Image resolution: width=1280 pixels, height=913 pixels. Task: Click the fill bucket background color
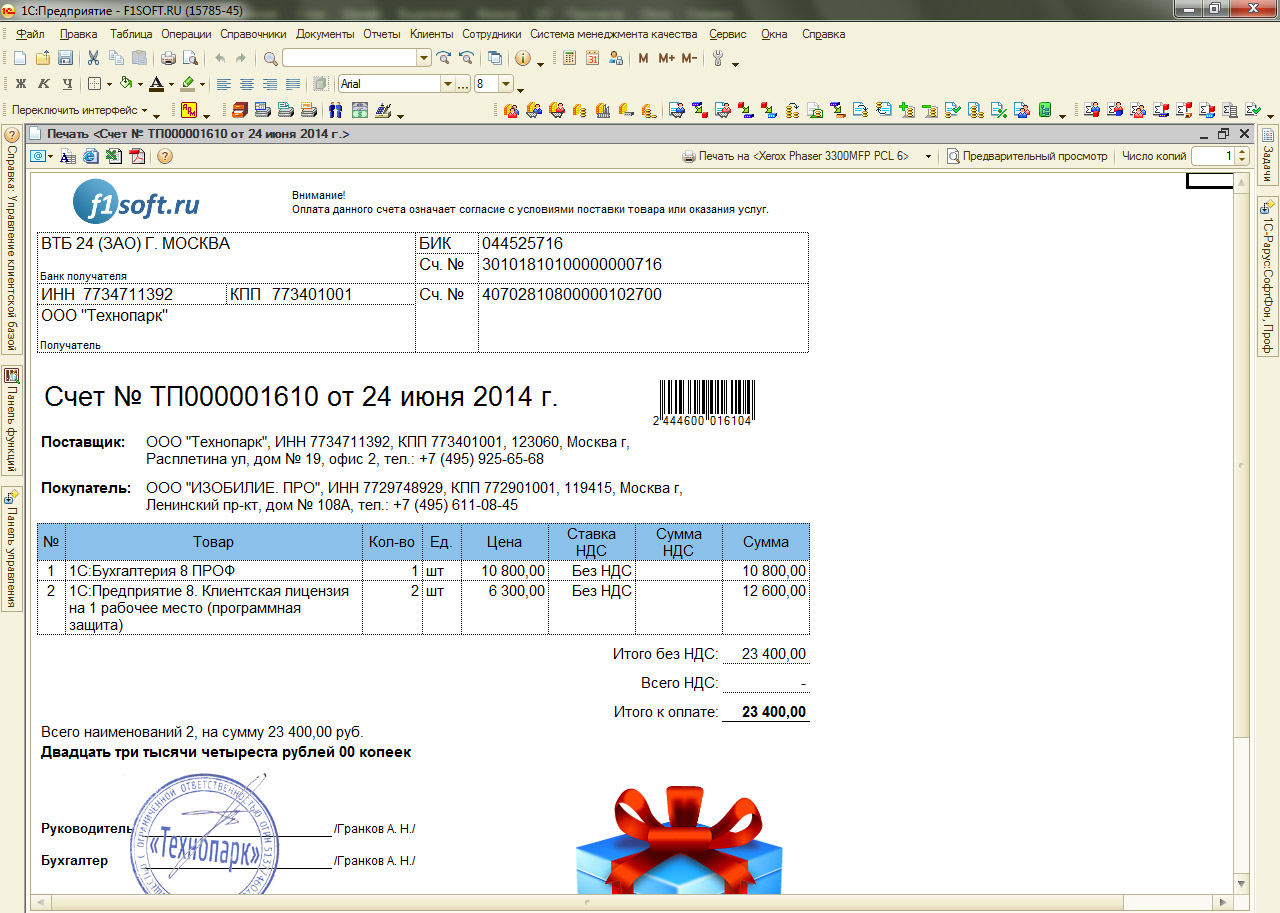[126, 84]
